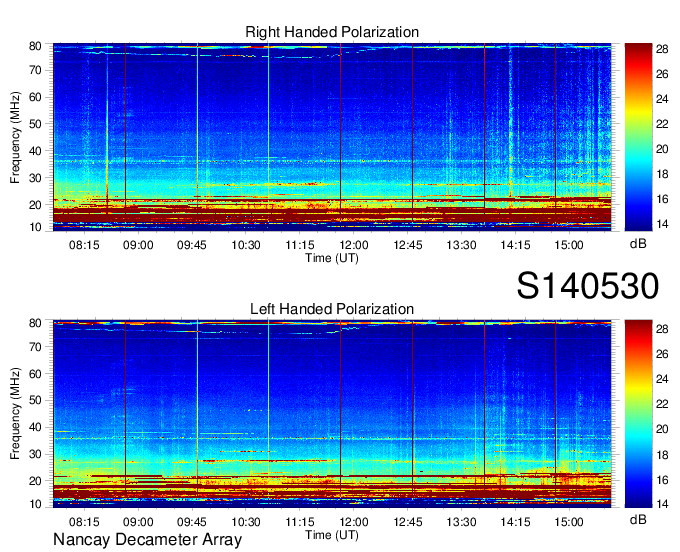Click the 14 dB label on Left Handed colorbar

point(662,504)
